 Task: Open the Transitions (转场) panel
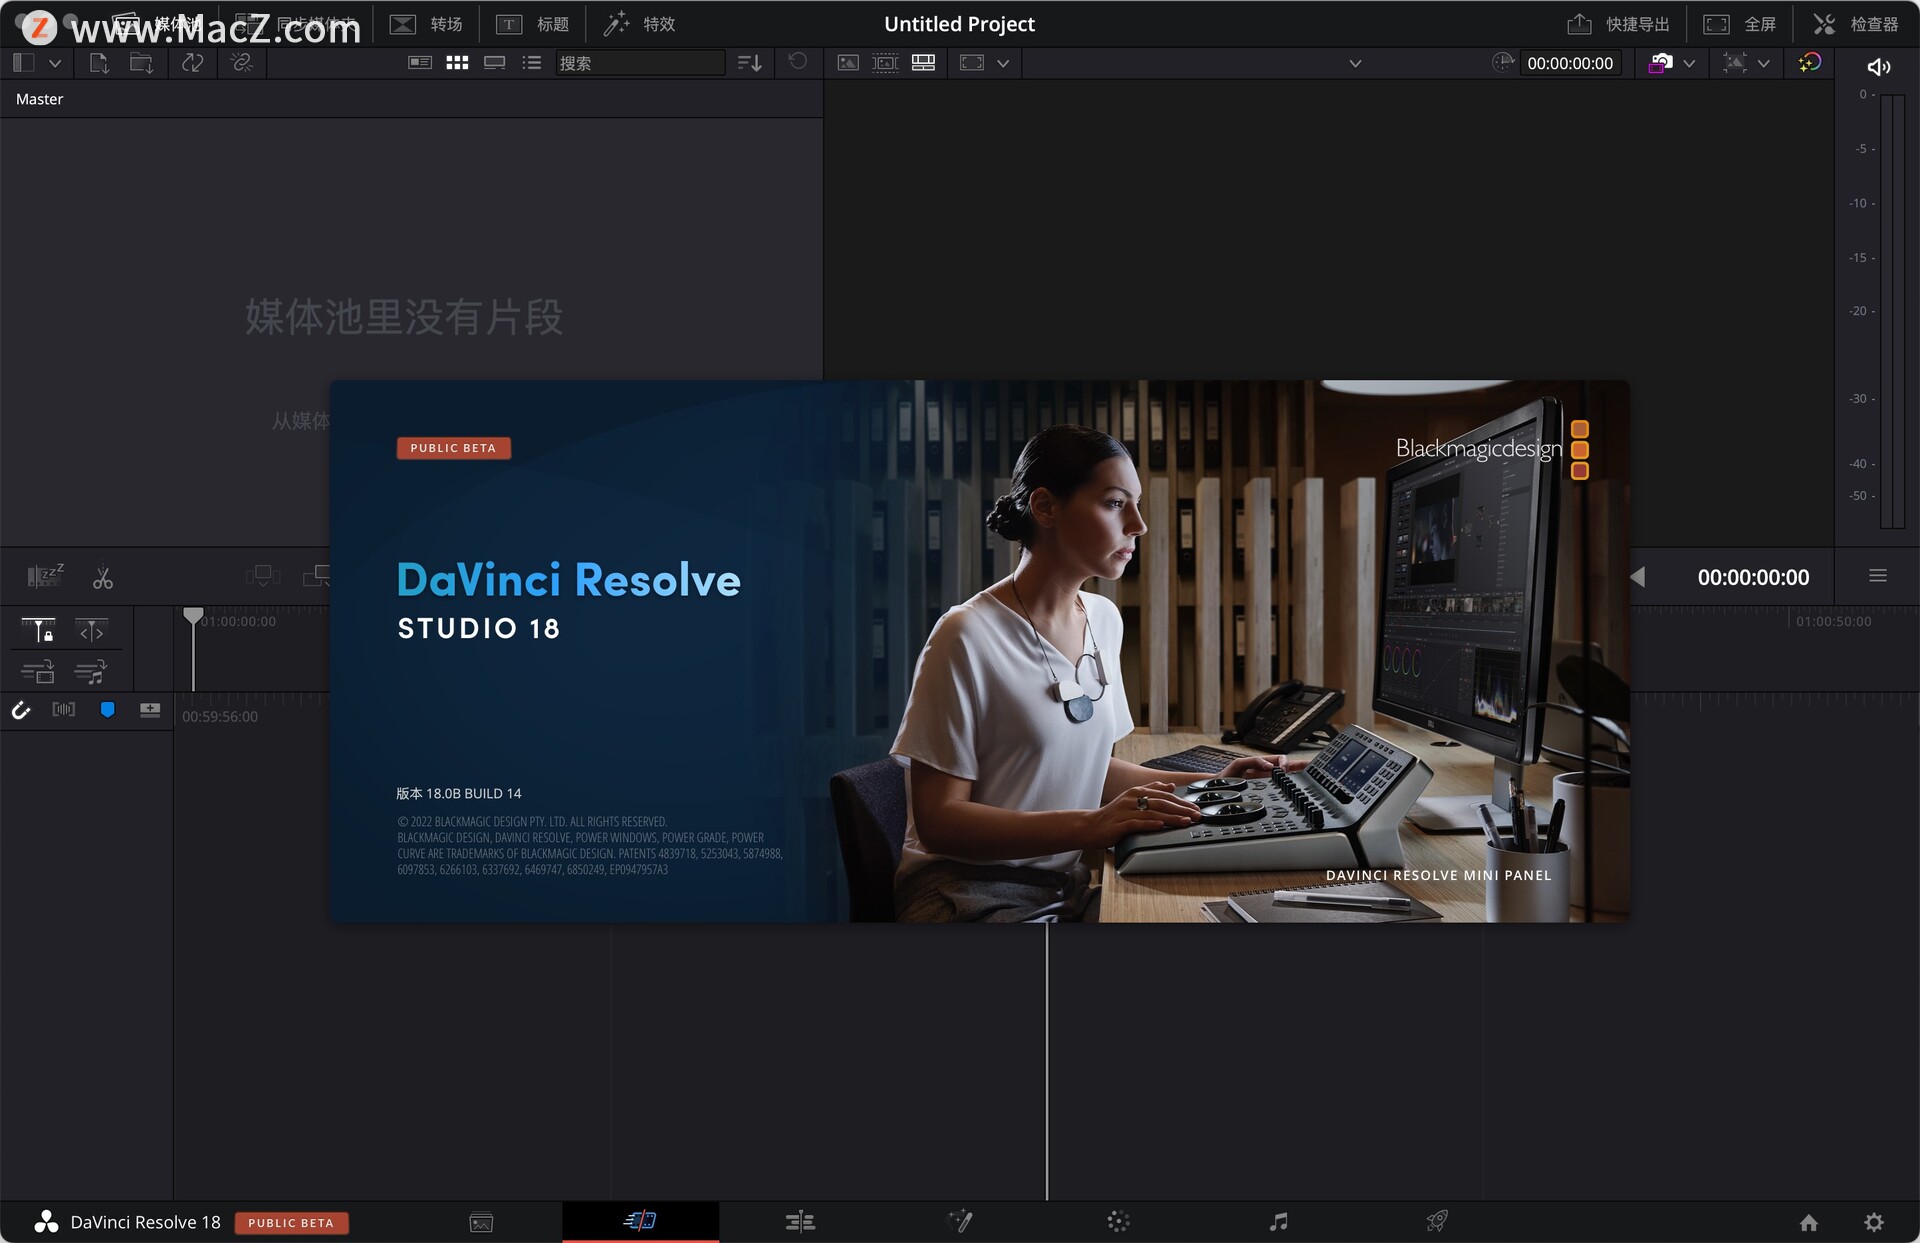425,24
